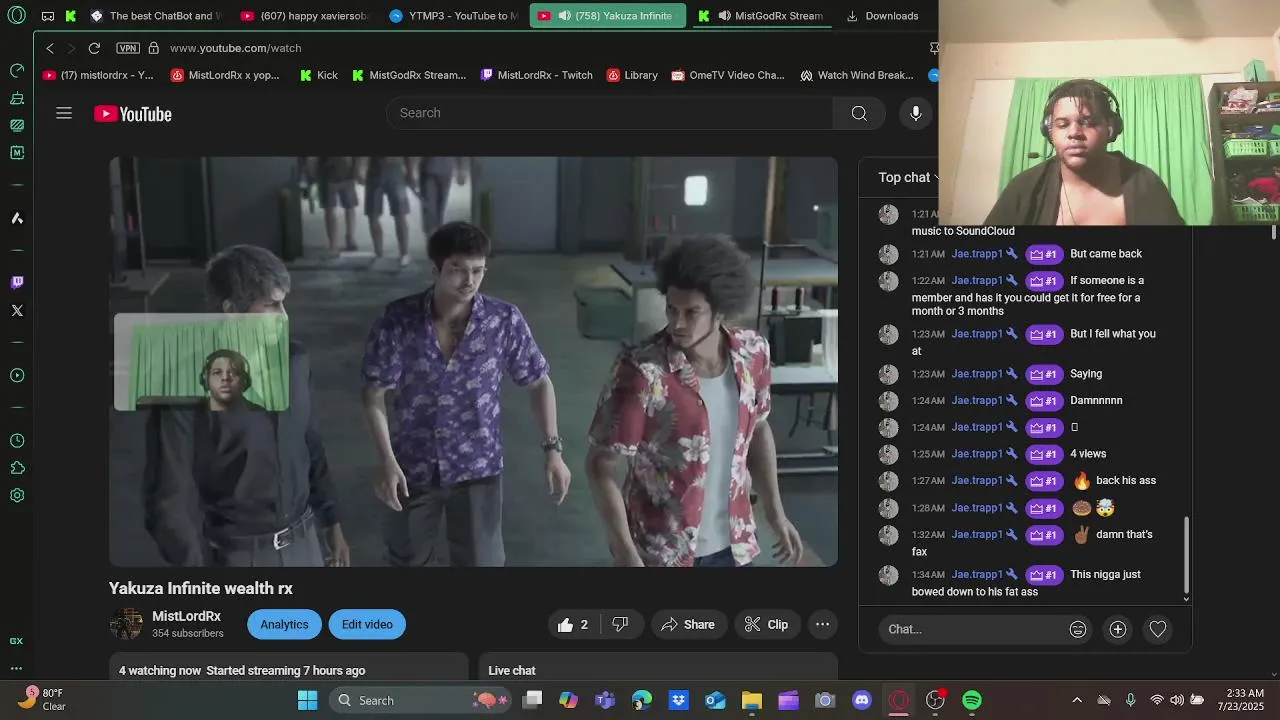Open weather widget showing 80°F
This screenshot has height=720, width=1280.
pos(43,699)
